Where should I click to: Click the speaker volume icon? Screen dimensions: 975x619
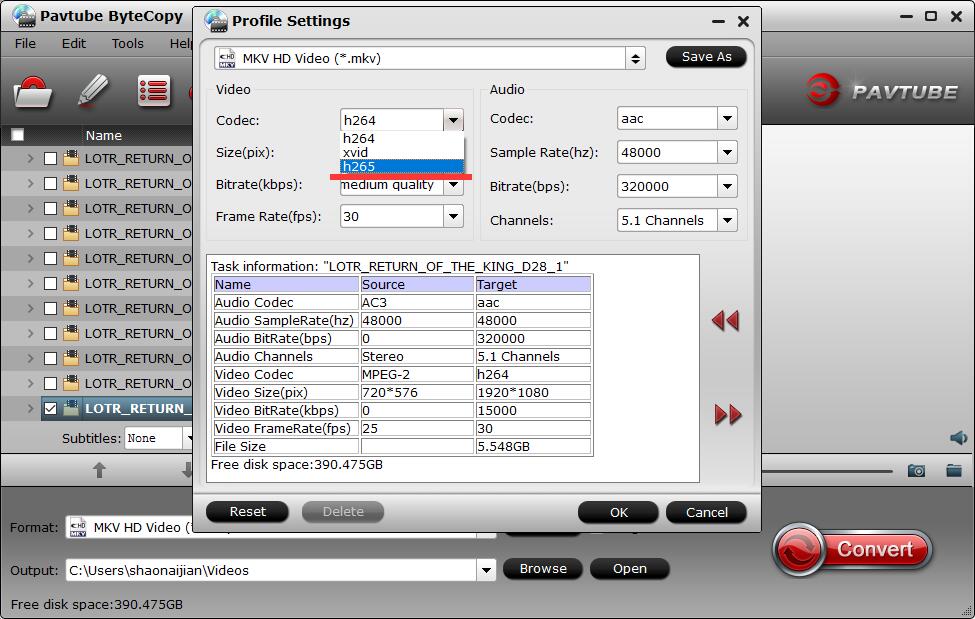tap(958, 438)
